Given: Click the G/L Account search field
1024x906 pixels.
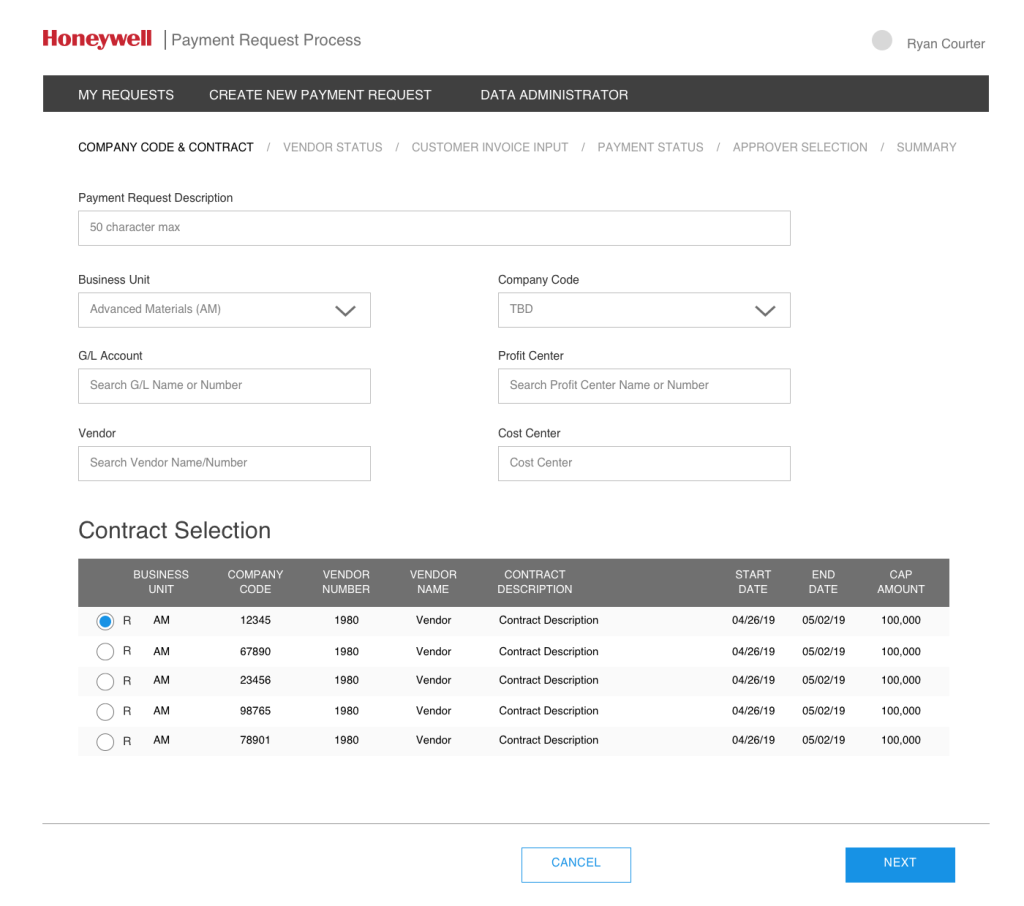Looking at the screenshot, I should [224, 386].
